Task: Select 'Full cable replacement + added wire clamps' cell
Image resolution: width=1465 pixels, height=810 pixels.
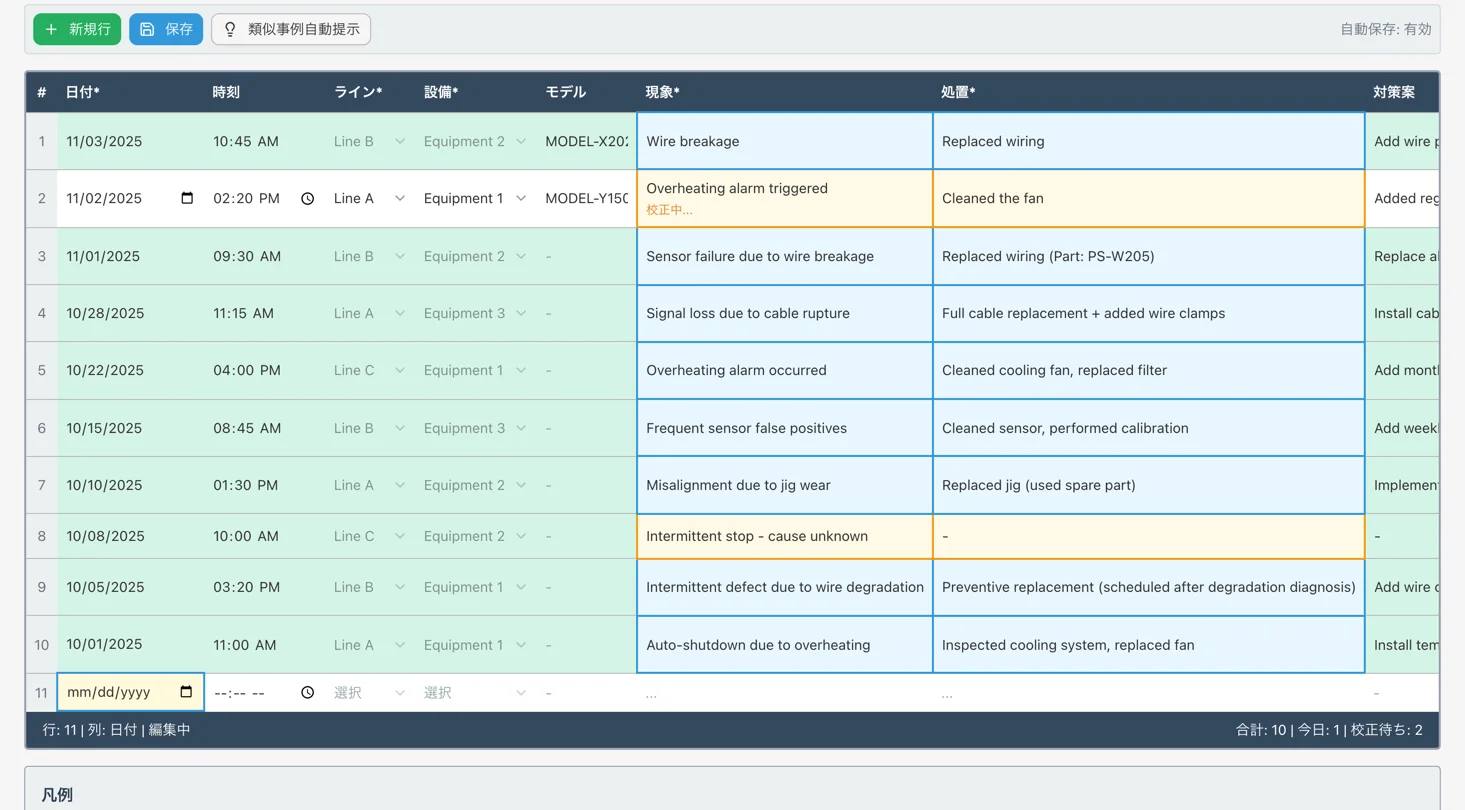Action: coord(1149,313)
